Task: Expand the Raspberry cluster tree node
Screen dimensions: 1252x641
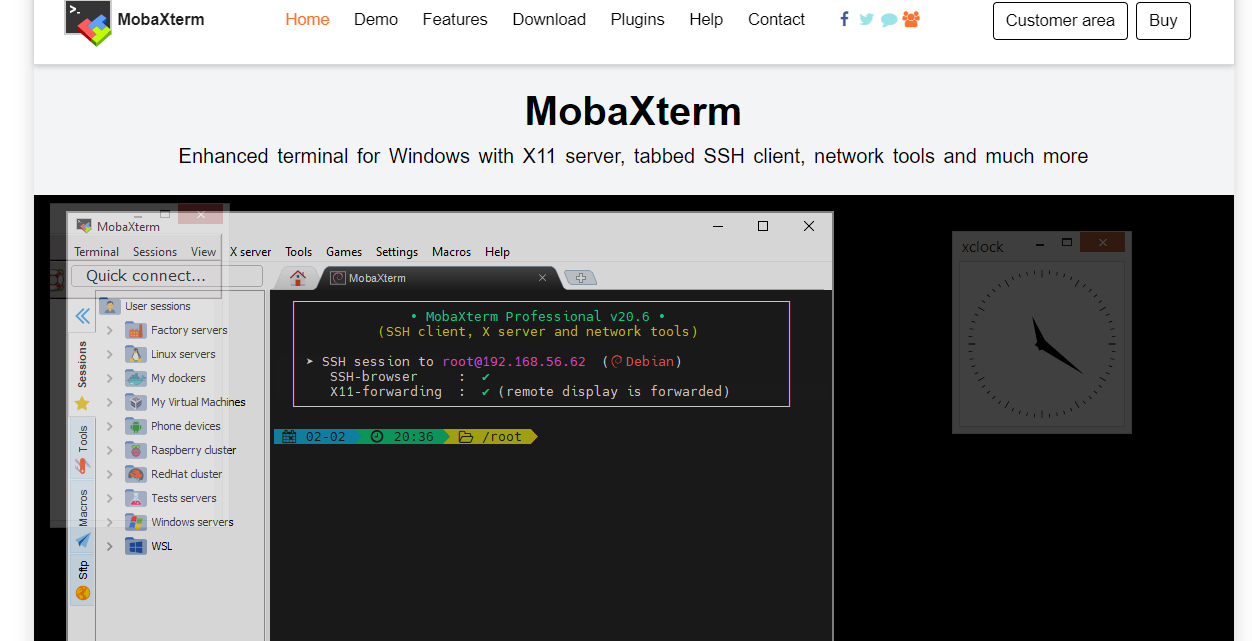Action: tap(109, 450)
